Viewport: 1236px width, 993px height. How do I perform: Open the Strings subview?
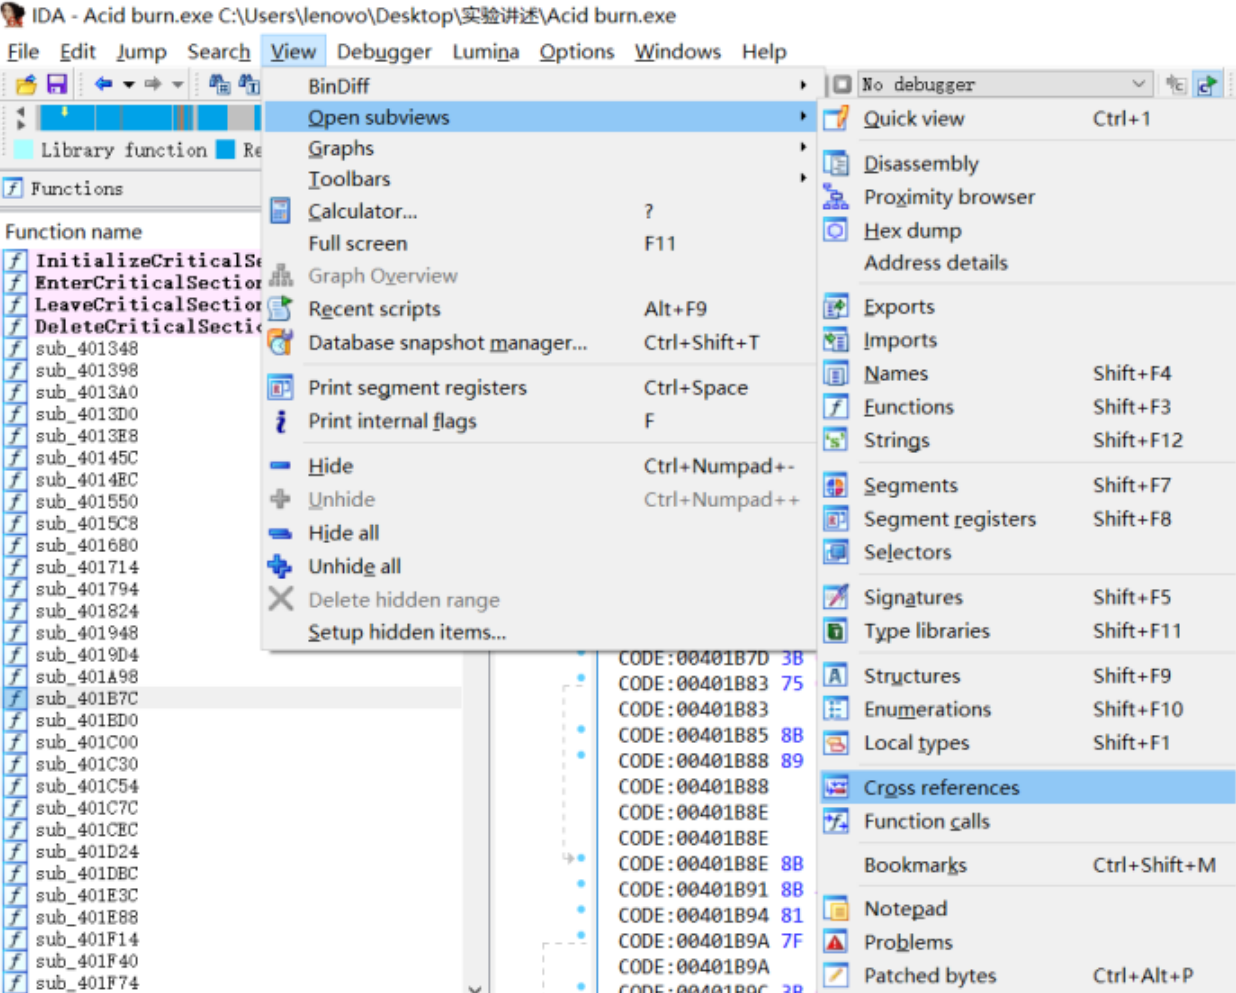point(1027,440)
